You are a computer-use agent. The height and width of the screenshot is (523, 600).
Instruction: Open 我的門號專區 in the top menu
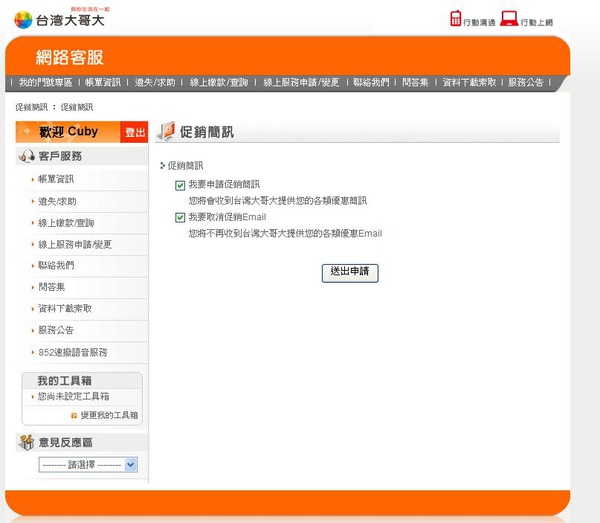point(46,82)
